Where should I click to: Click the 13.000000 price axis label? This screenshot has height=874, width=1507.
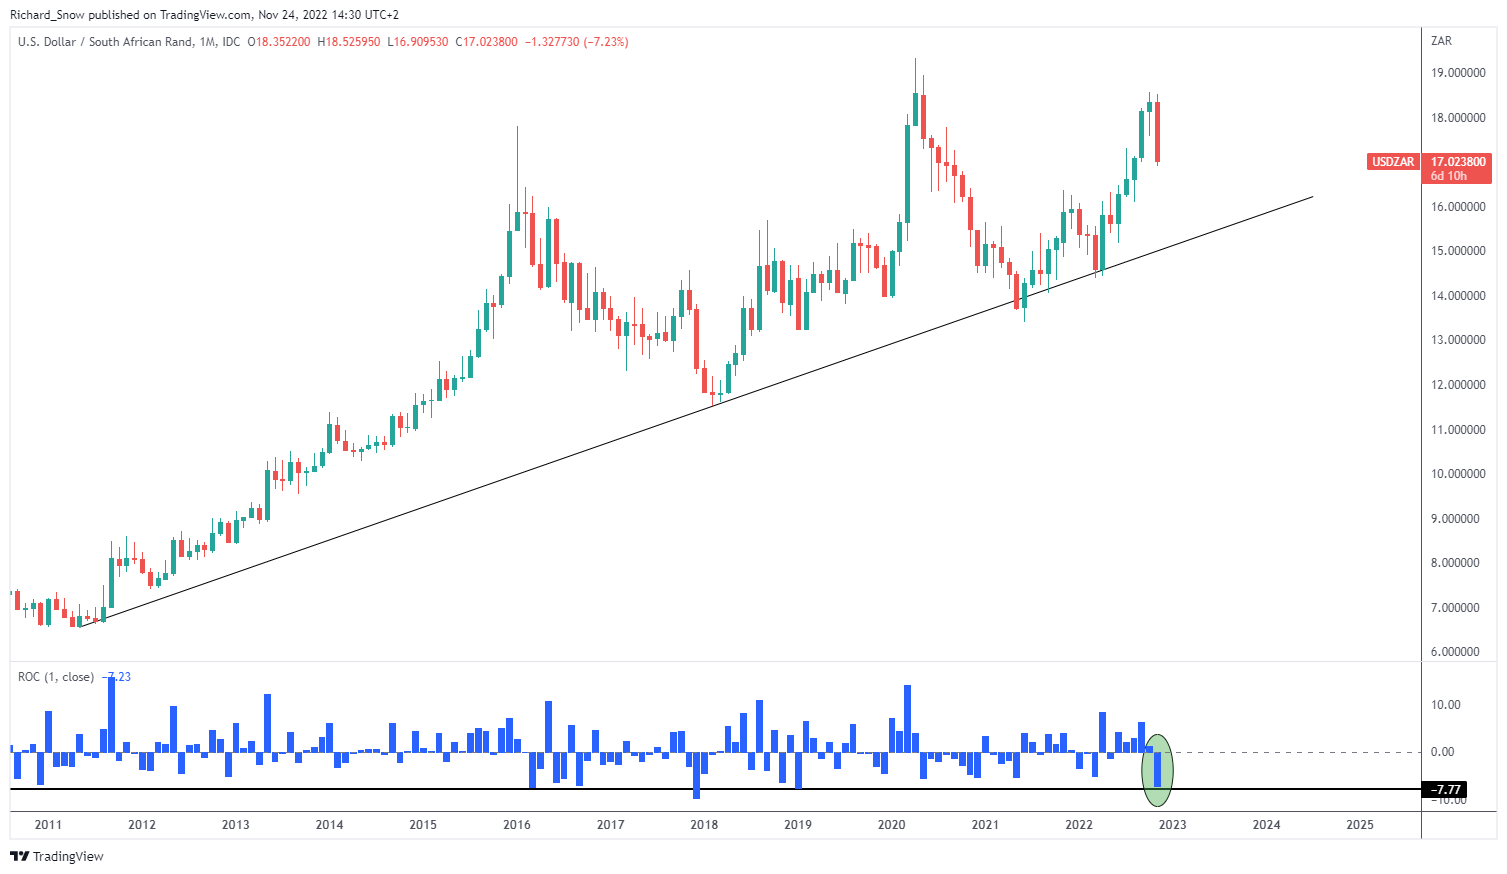pos(1457,340)
